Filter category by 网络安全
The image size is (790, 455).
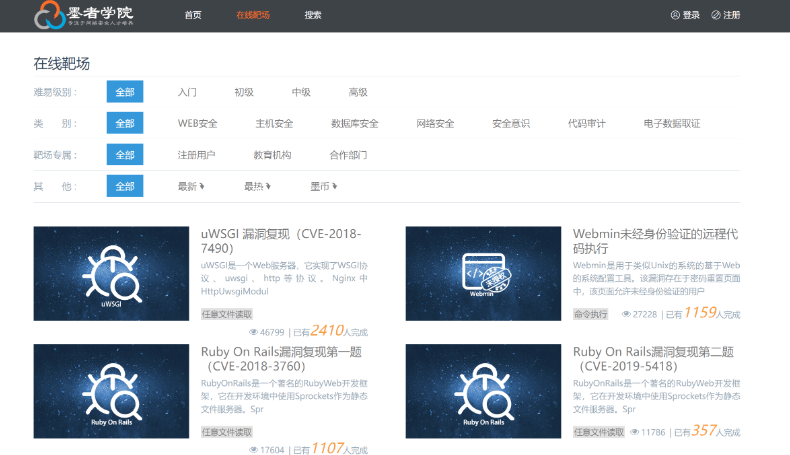pos(435,123)
